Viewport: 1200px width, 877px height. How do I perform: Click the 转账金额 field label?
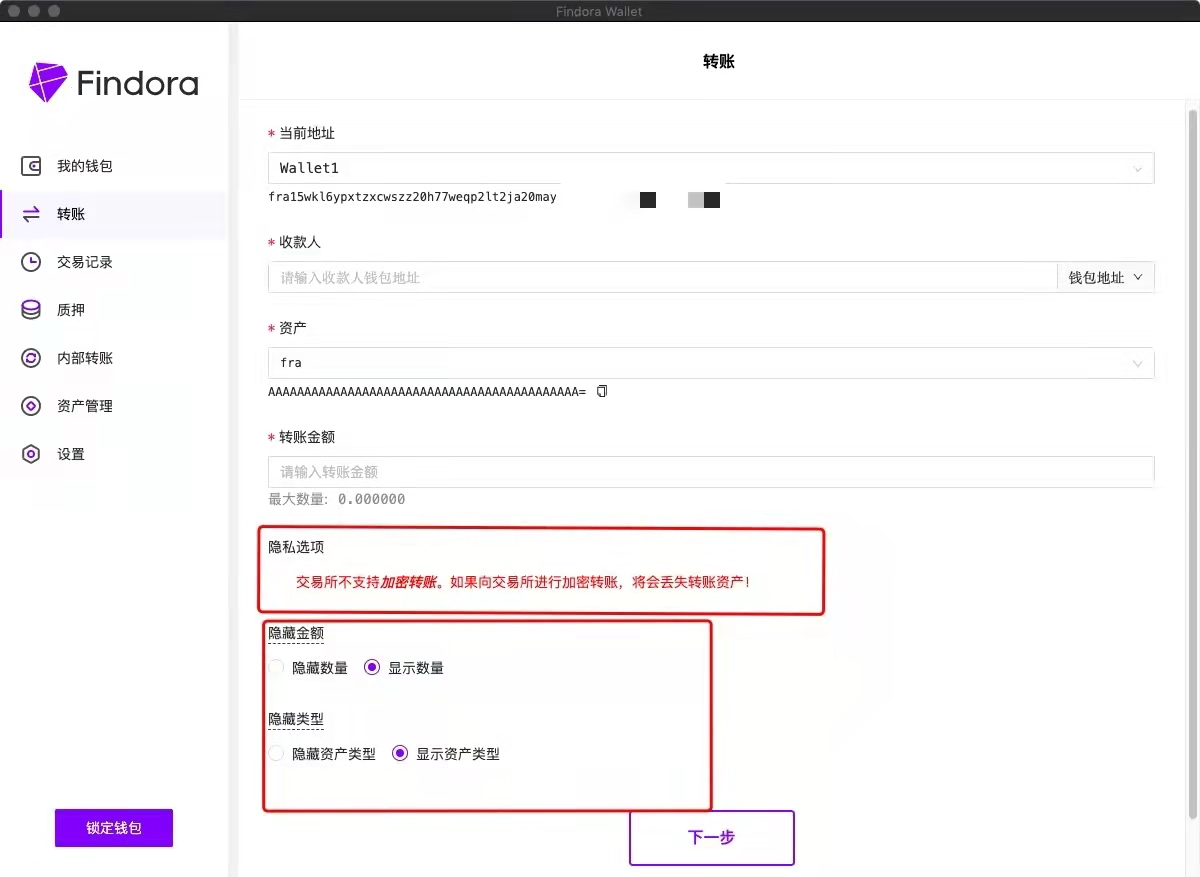click(x=307, y=437)
